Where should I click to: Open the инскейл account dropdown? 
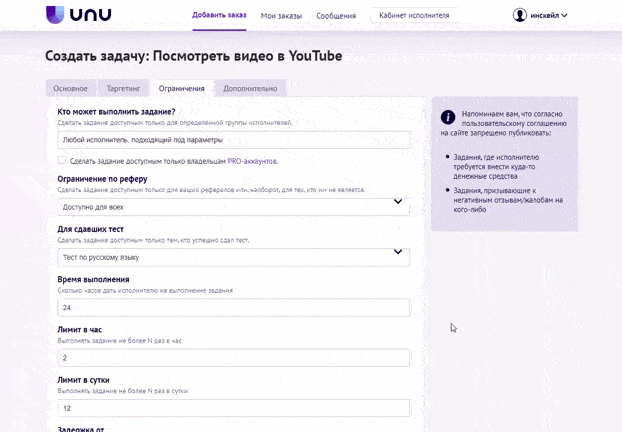pyautogui.click(x=549, y=15)
